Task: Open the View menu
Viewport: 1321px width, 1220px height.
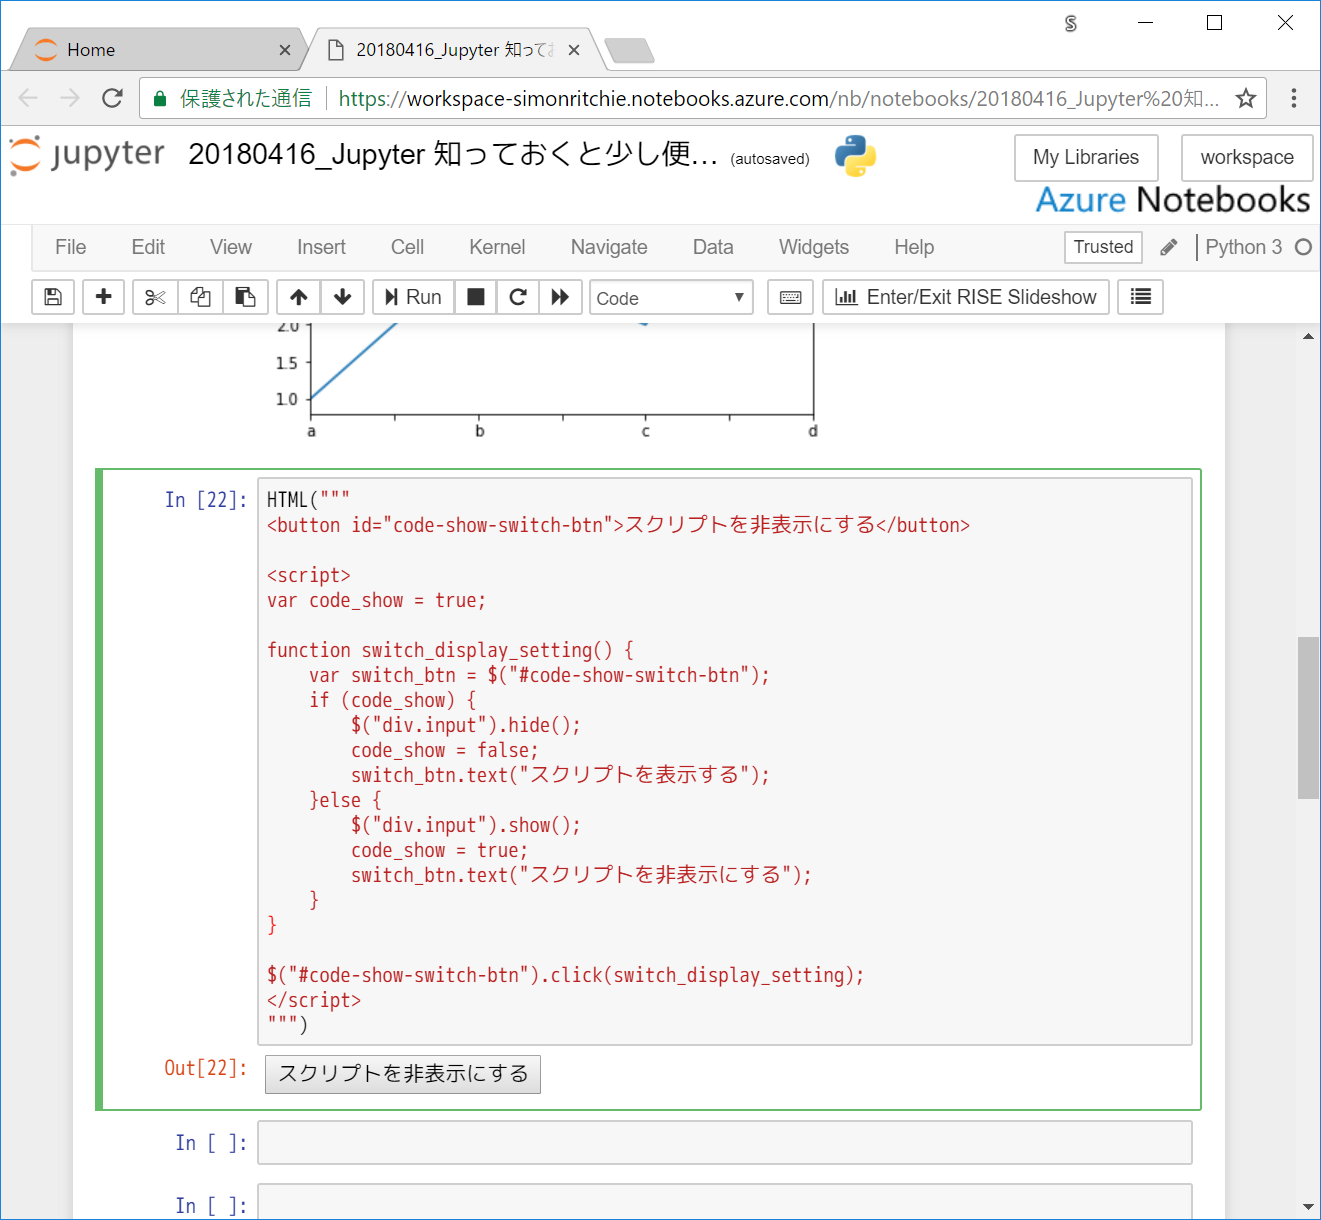Action: 231,247
